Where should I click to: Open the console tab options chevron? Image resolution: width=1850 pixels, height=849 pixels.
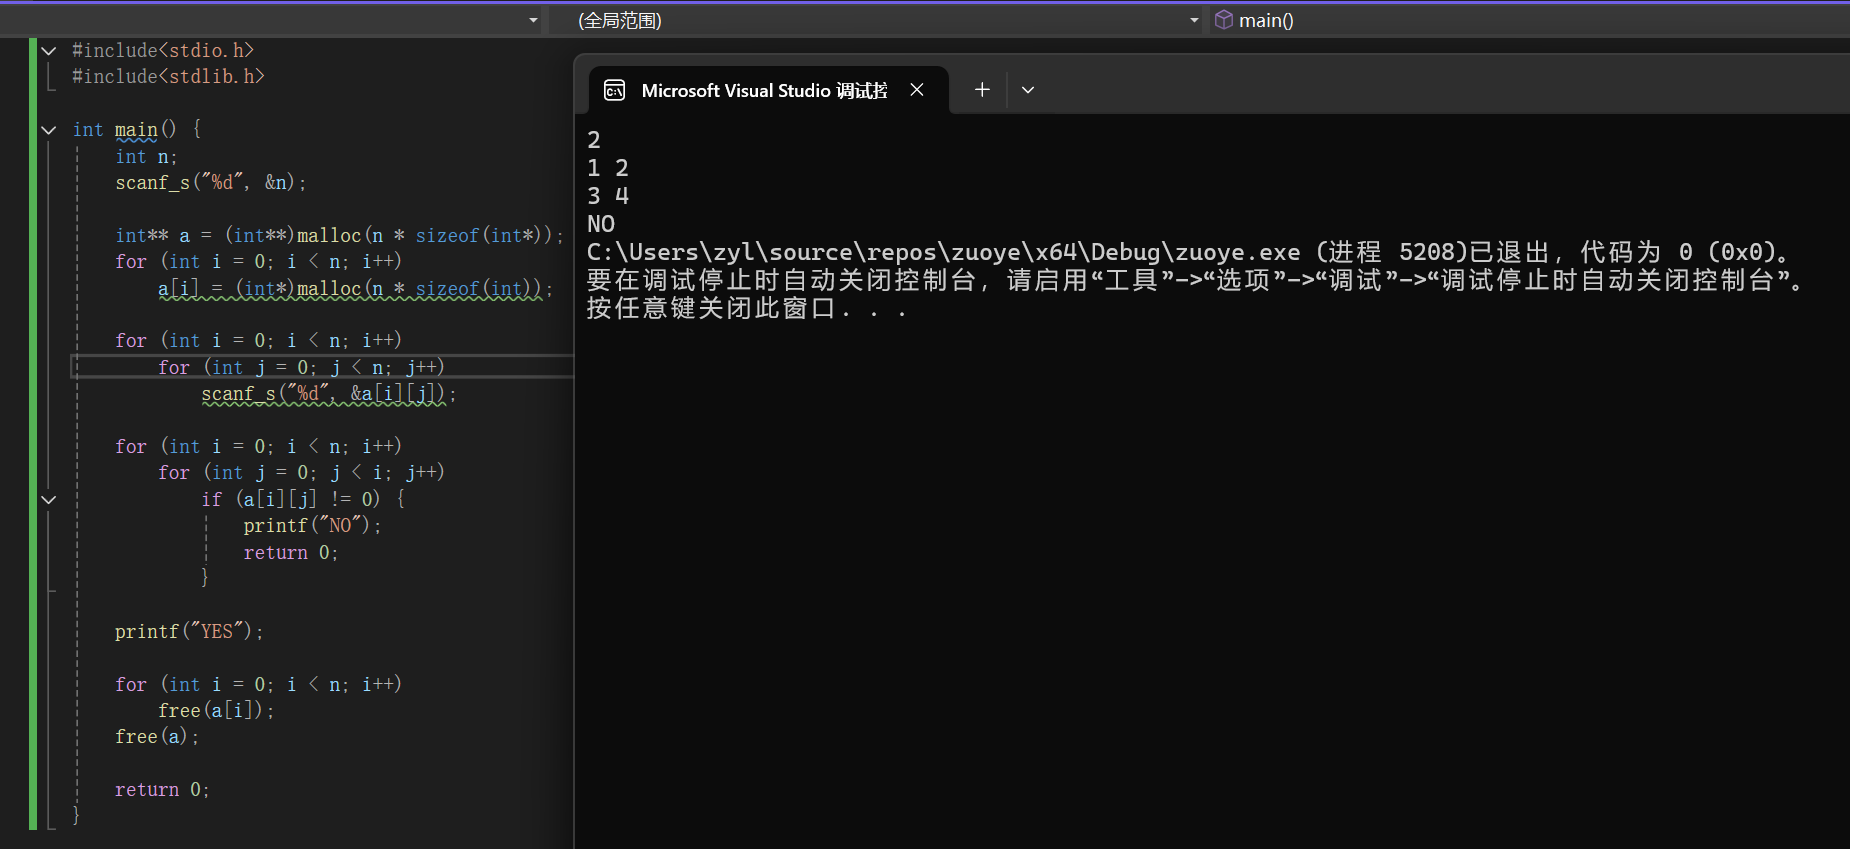[1028, 90]
